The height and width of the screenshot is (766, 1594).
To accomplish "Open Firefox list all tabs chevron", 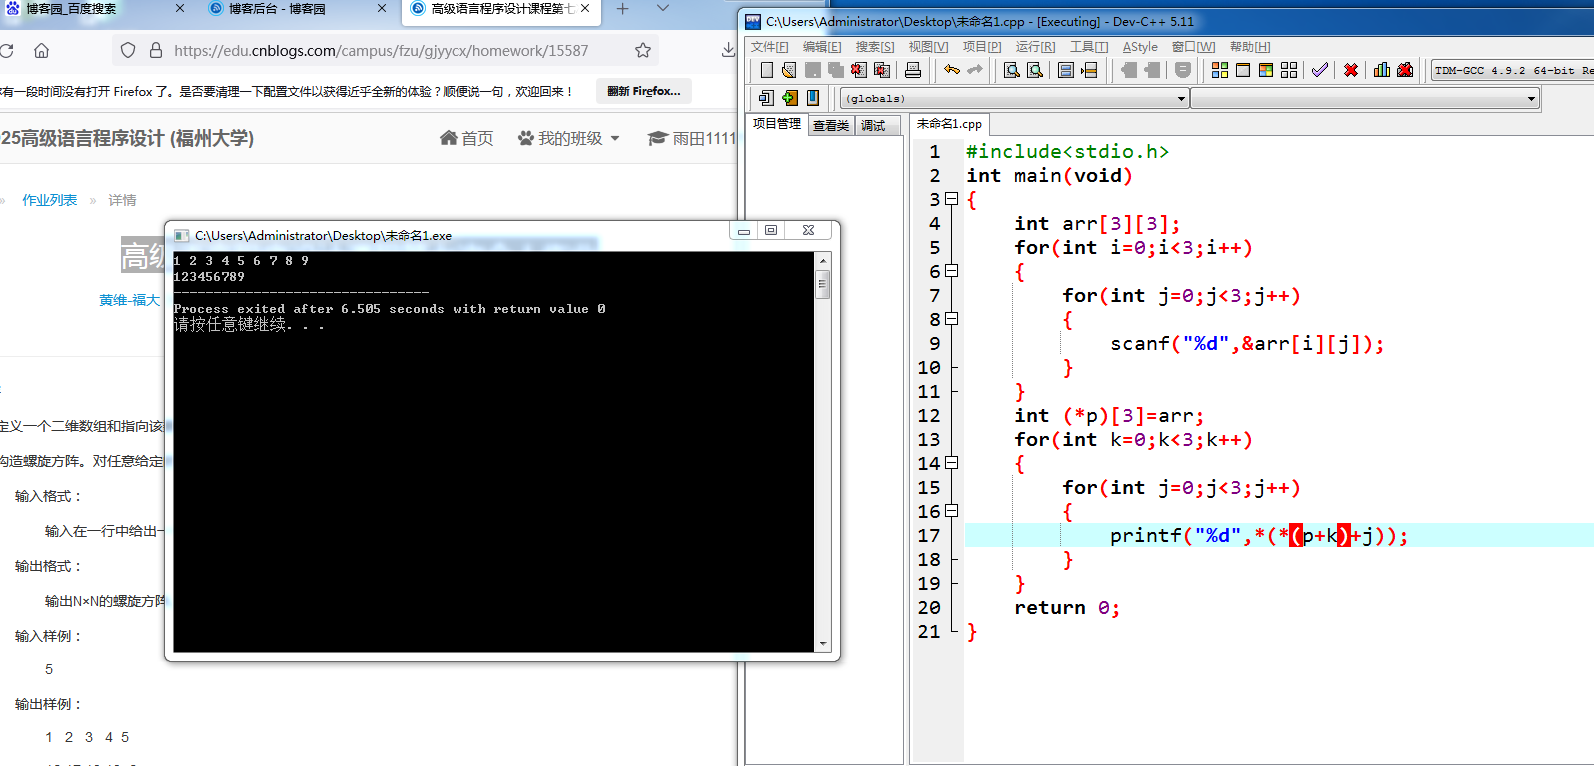I will 662,9.
